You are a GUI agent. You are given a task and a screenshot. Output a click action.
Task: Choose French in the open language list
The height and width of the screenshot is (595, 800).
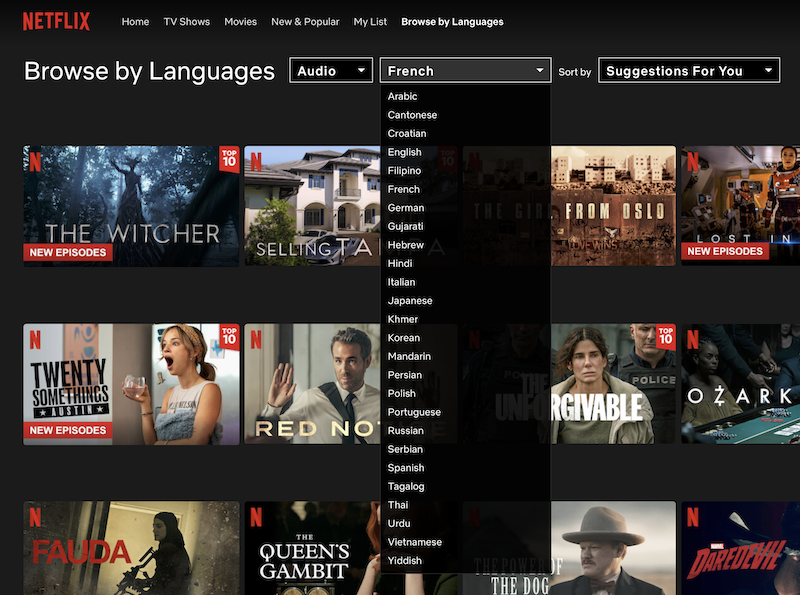click(404, 189)
